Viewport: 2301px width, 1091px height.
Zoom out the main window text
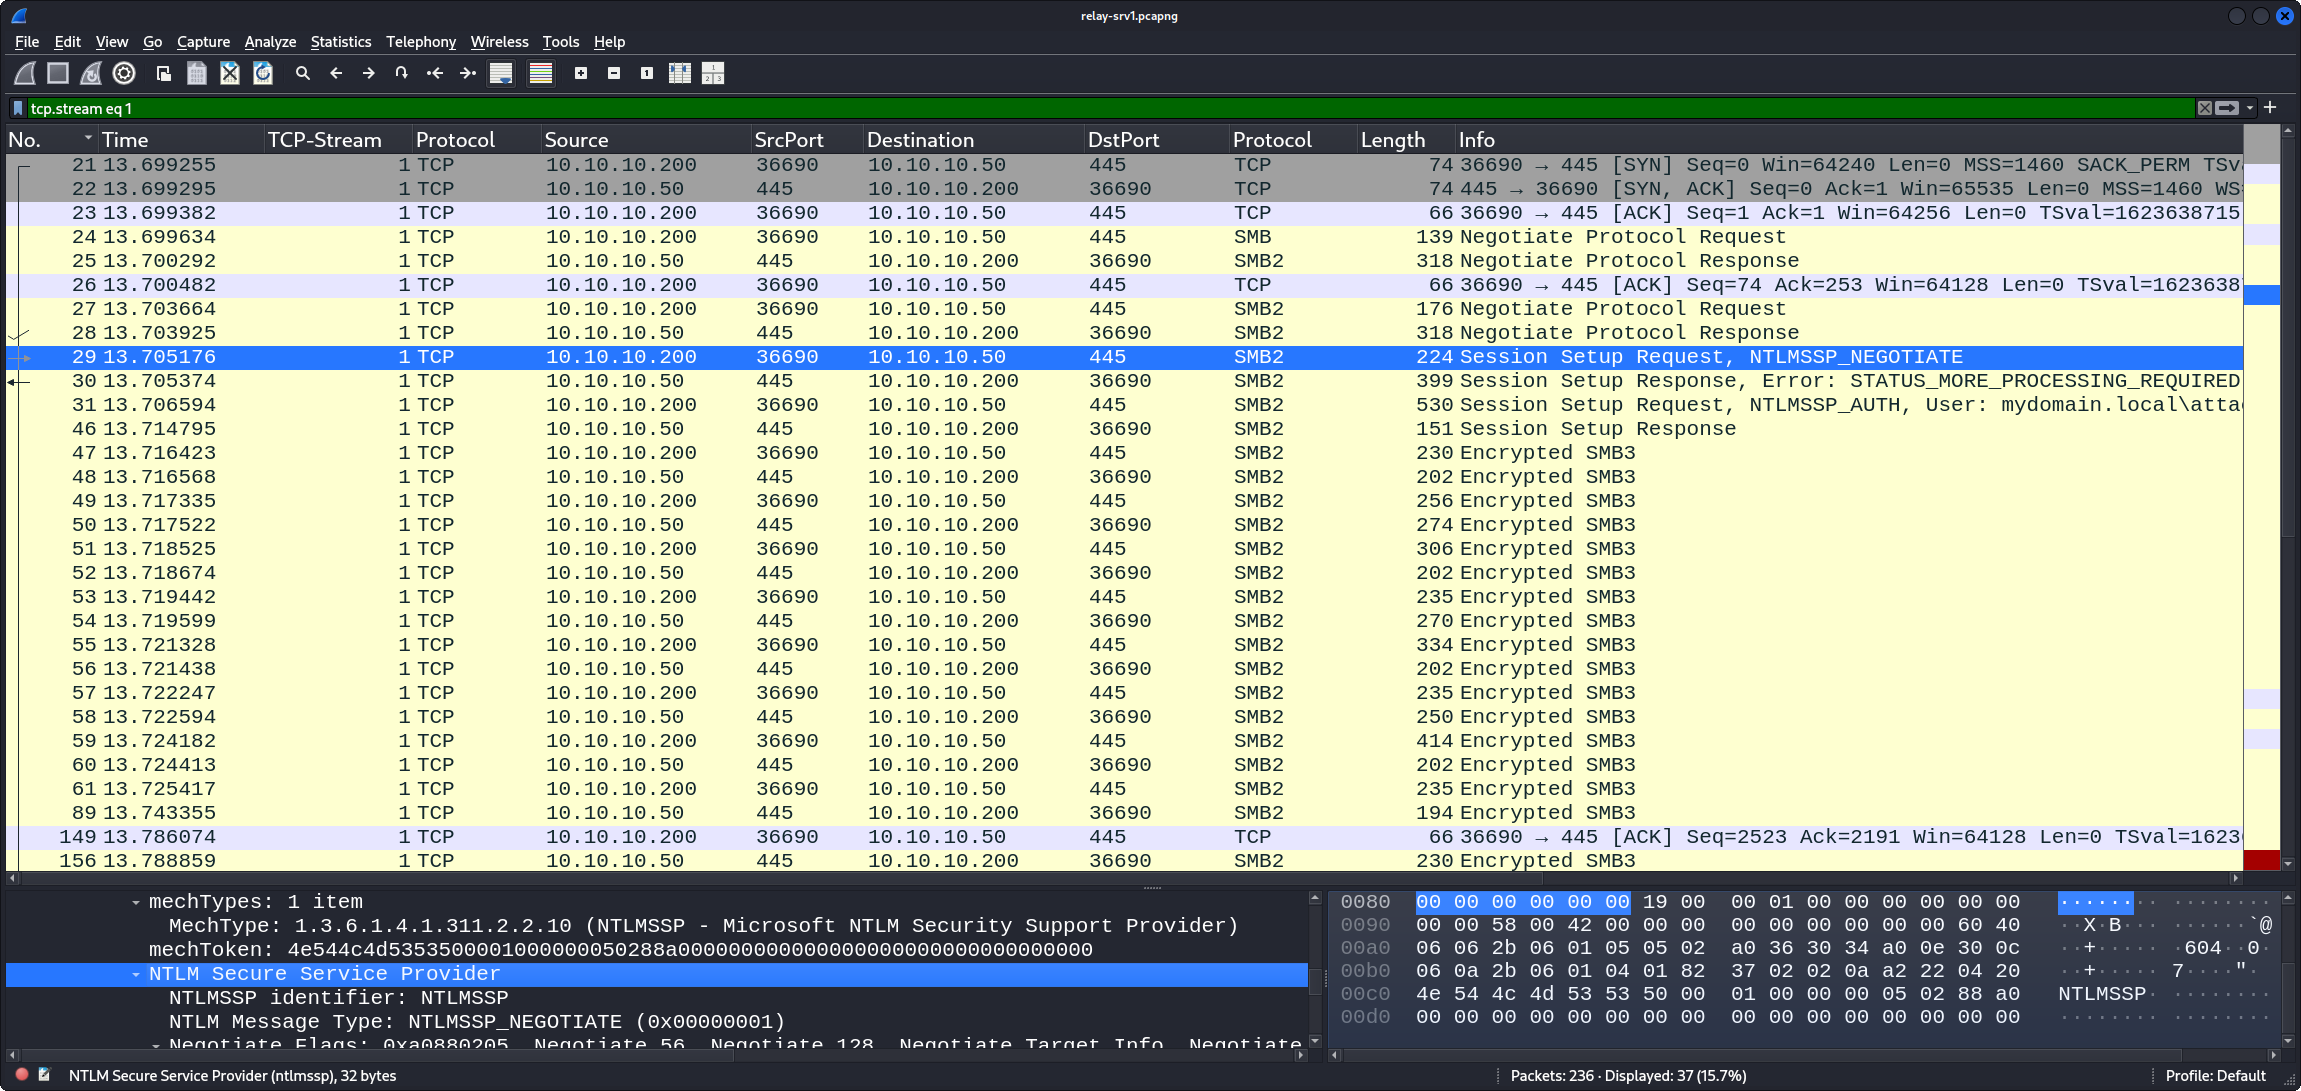(x=614, y=73)
